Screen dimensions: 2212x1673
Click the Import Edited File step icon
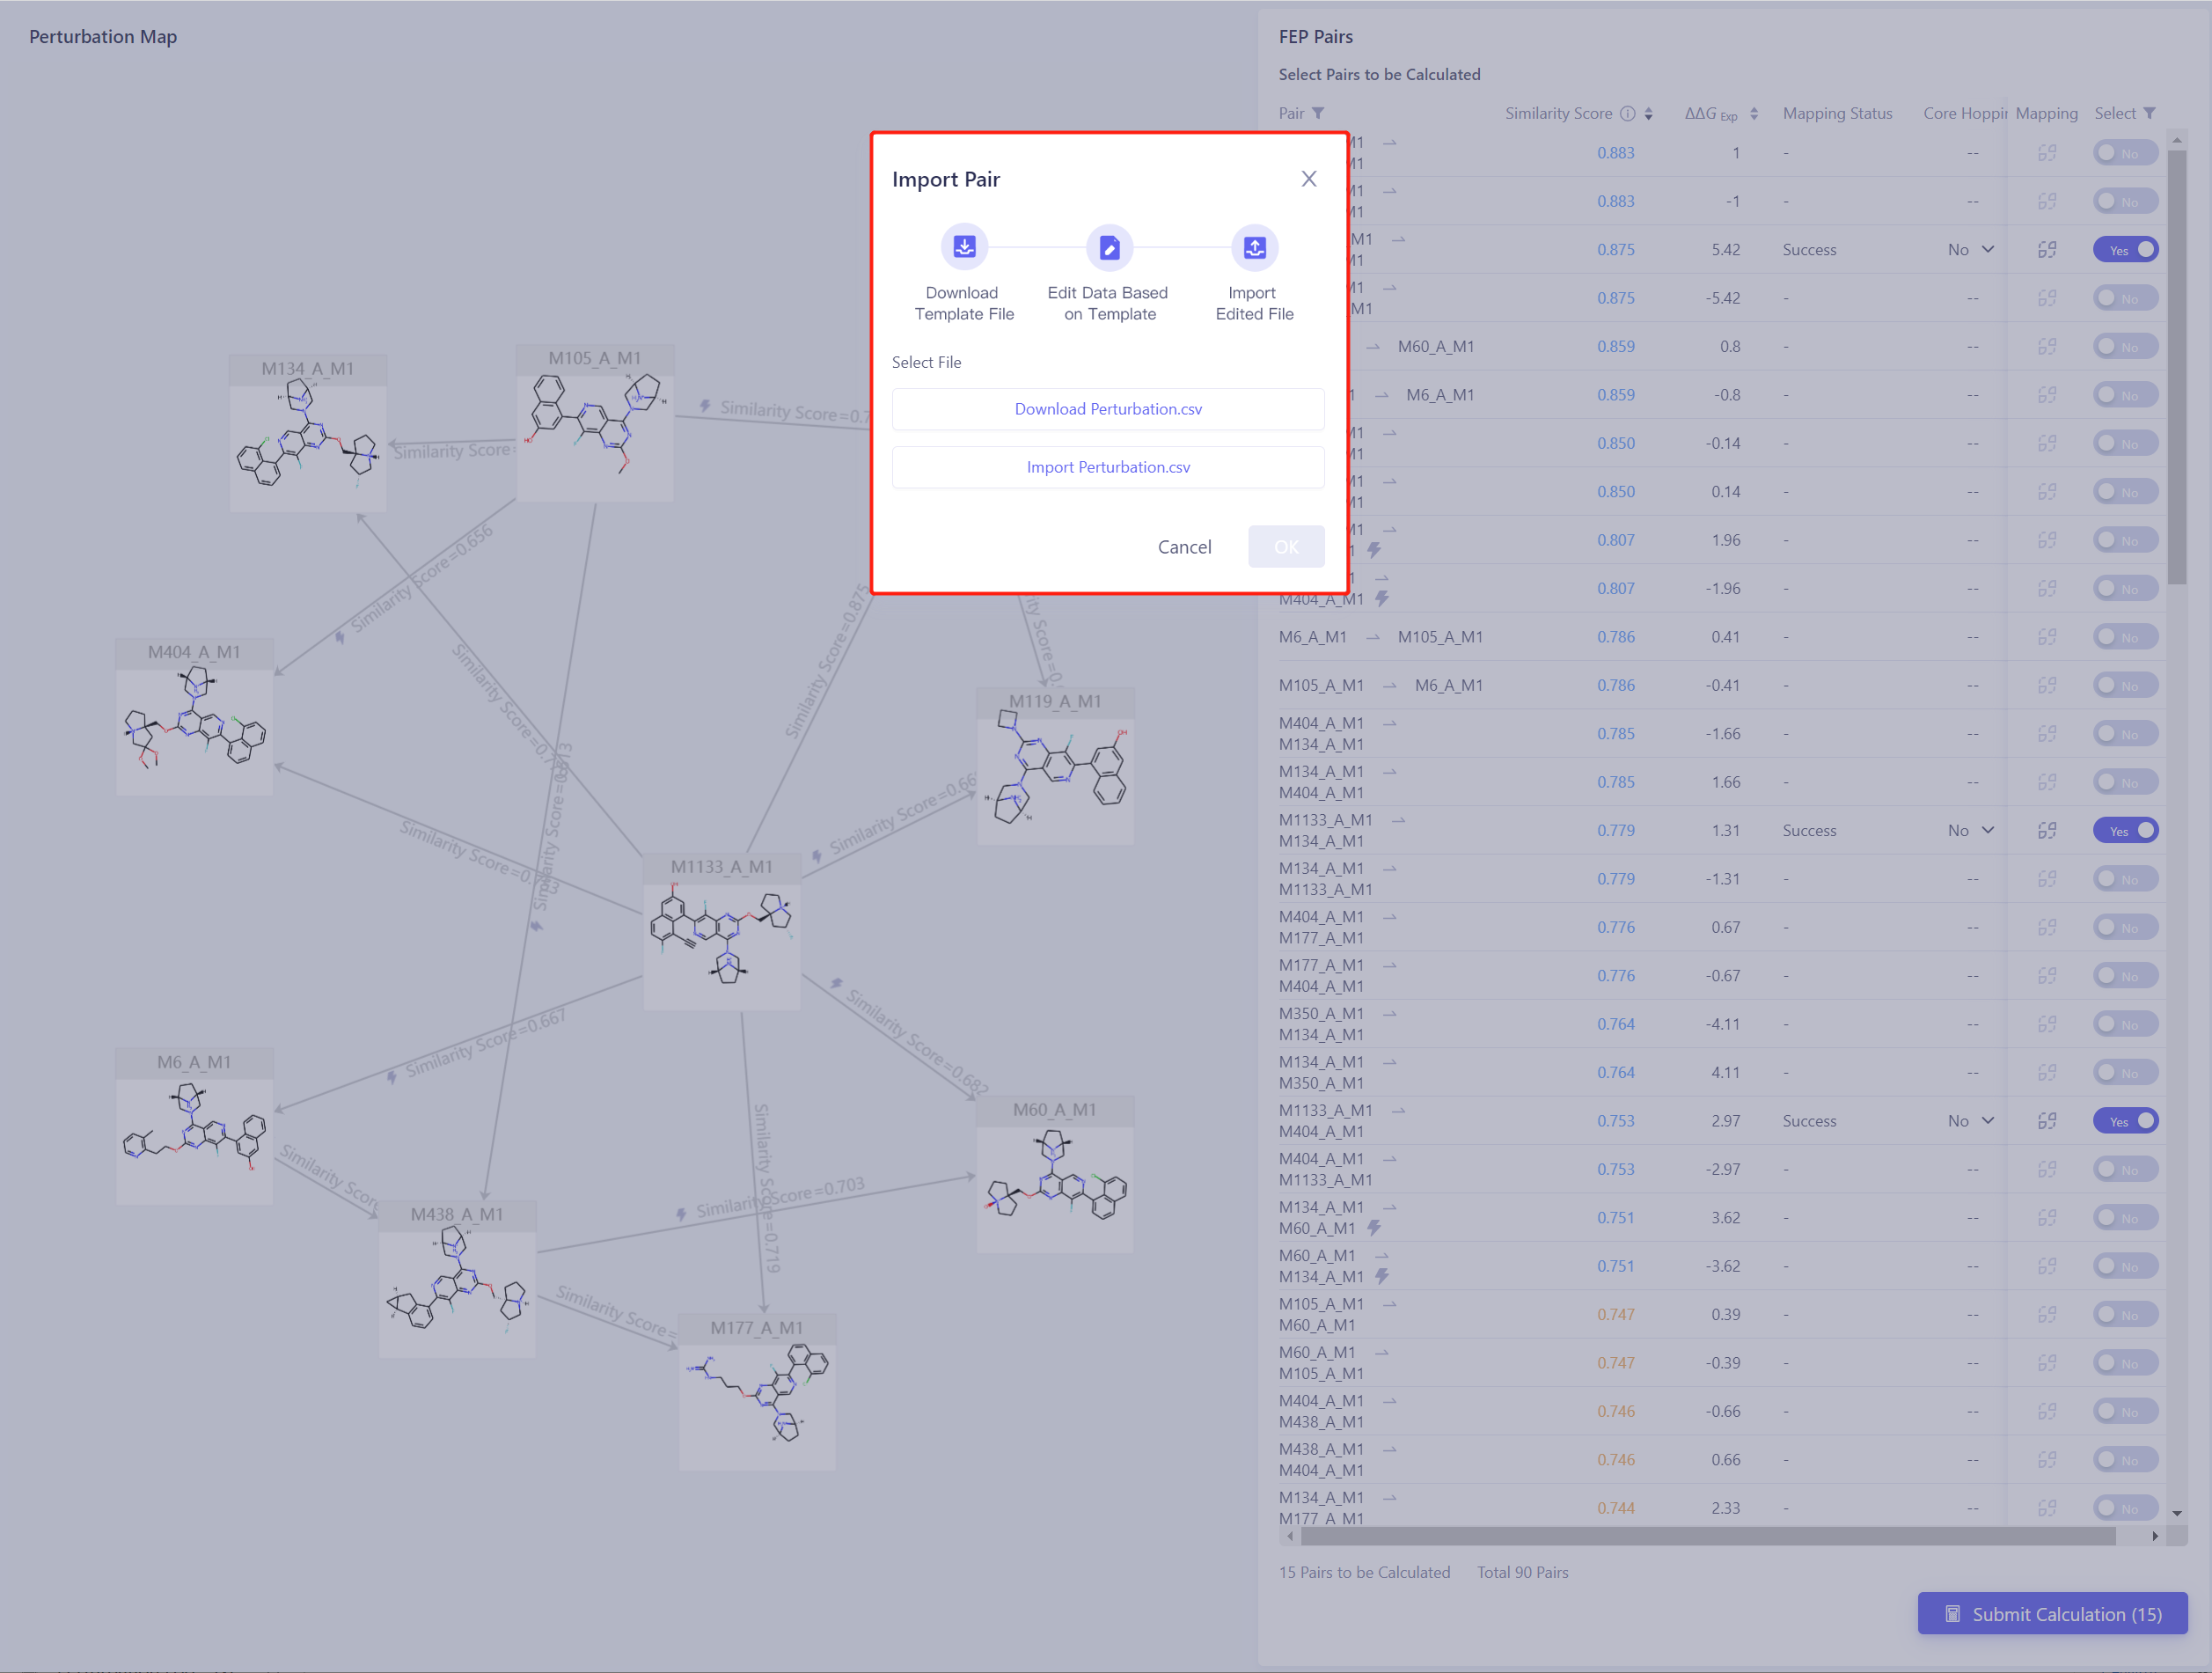pos(1254,247)
